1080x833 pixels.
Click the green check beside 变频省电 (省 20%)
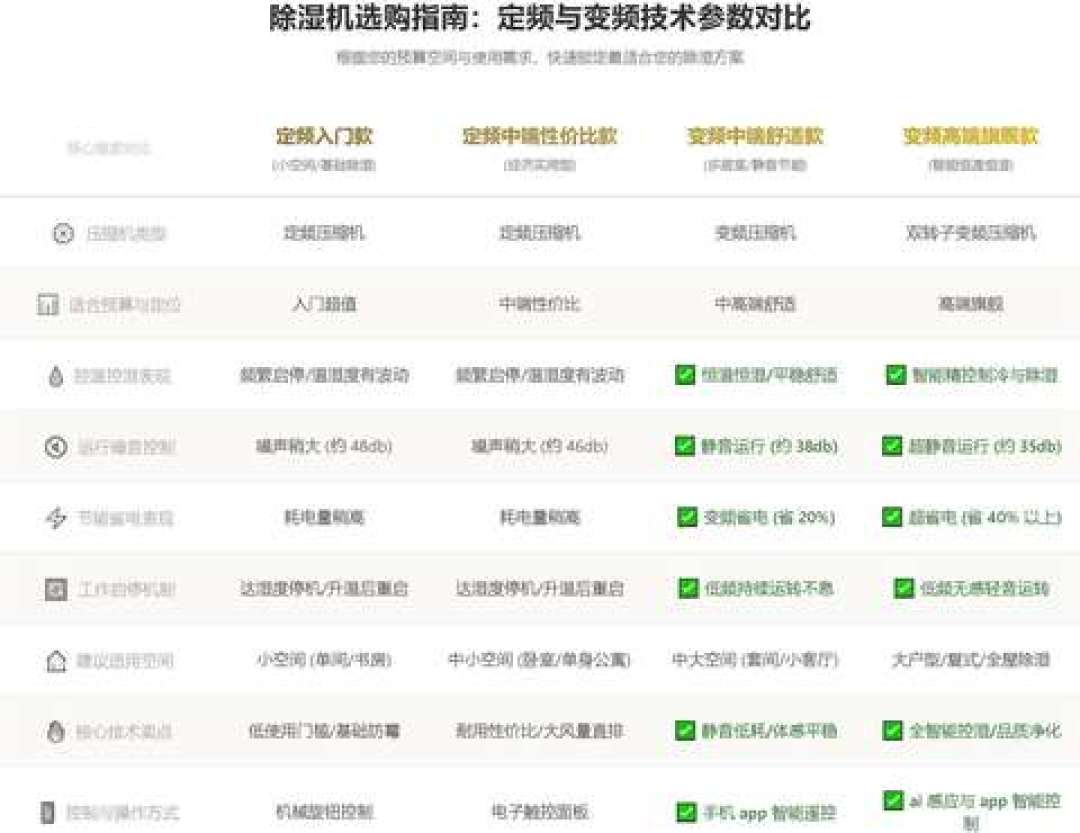click(687, 517)
